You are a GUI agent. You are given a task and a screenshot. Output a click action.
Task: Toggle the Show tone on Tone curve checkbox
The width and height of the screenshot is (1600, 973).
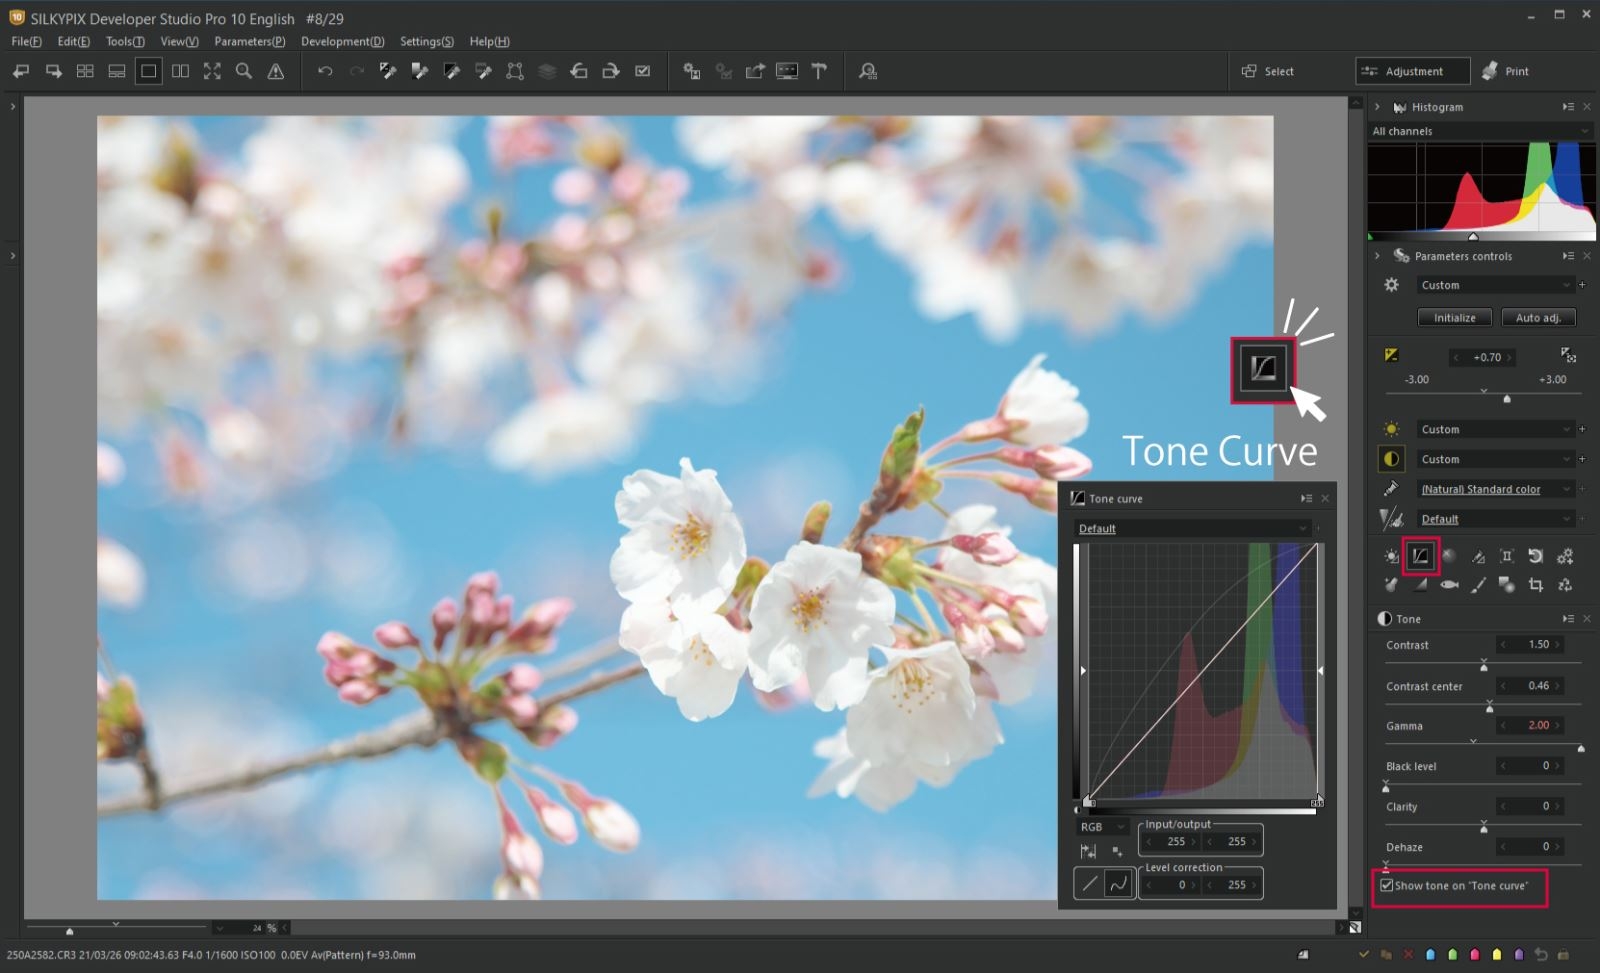1386,885
